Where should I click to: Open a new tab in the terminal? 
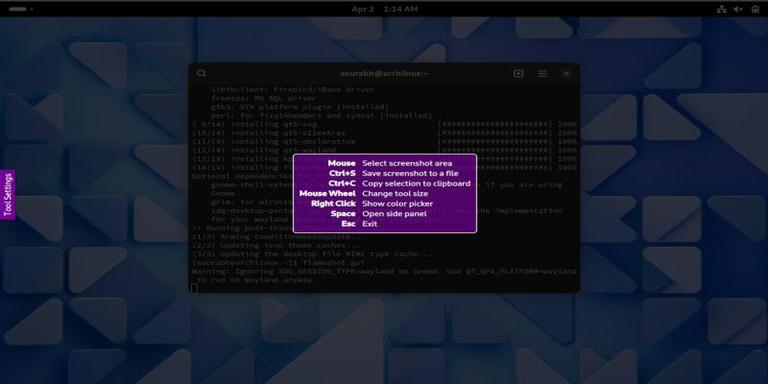tap(518, 73)
